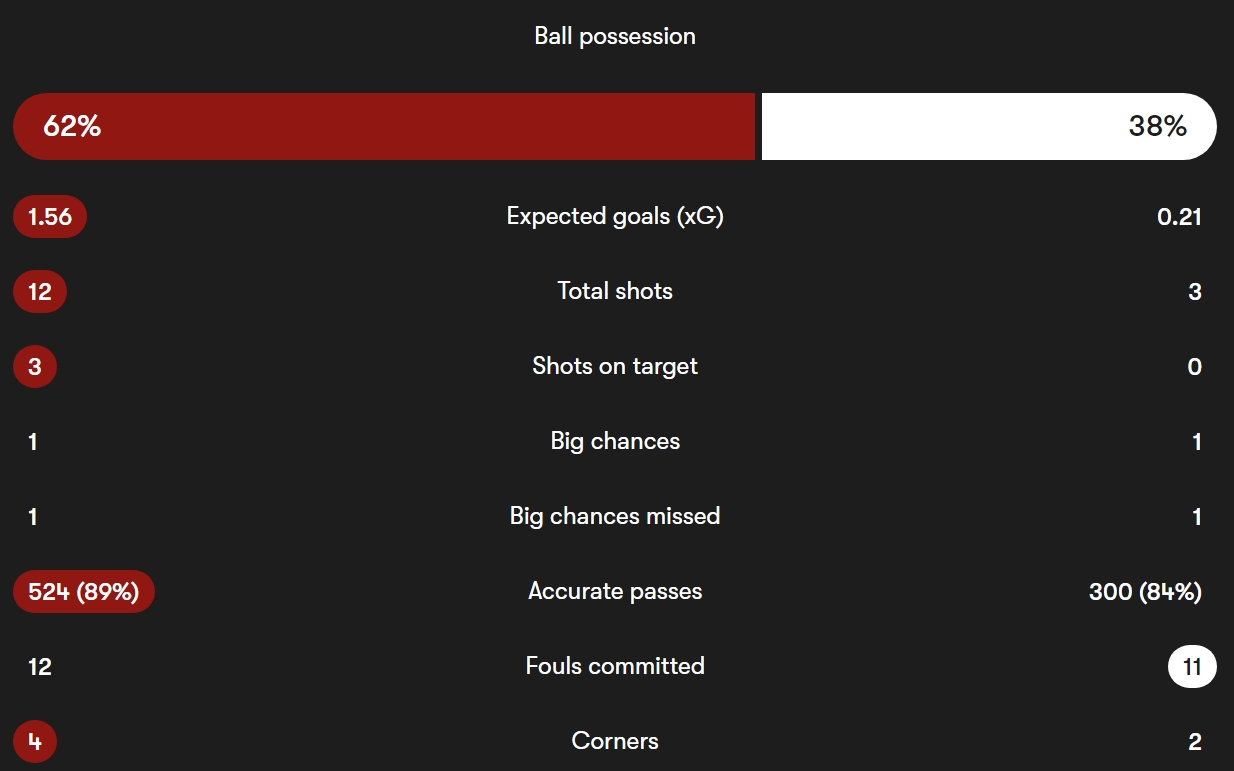Click the red 3 shots on target badge
Image resolution: width=1234 pixels, height=771 pixels.
35,367
